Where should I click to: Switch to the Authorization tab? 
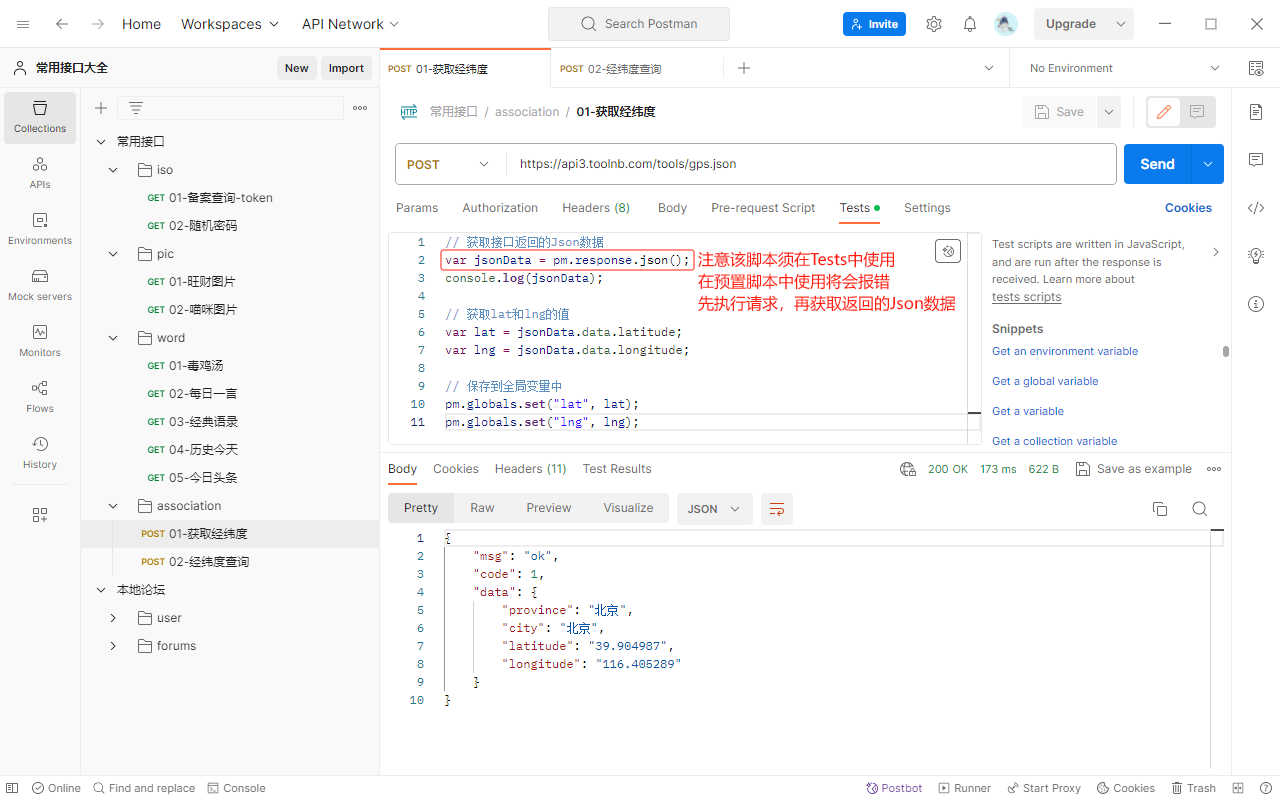[x=500, y=208]
